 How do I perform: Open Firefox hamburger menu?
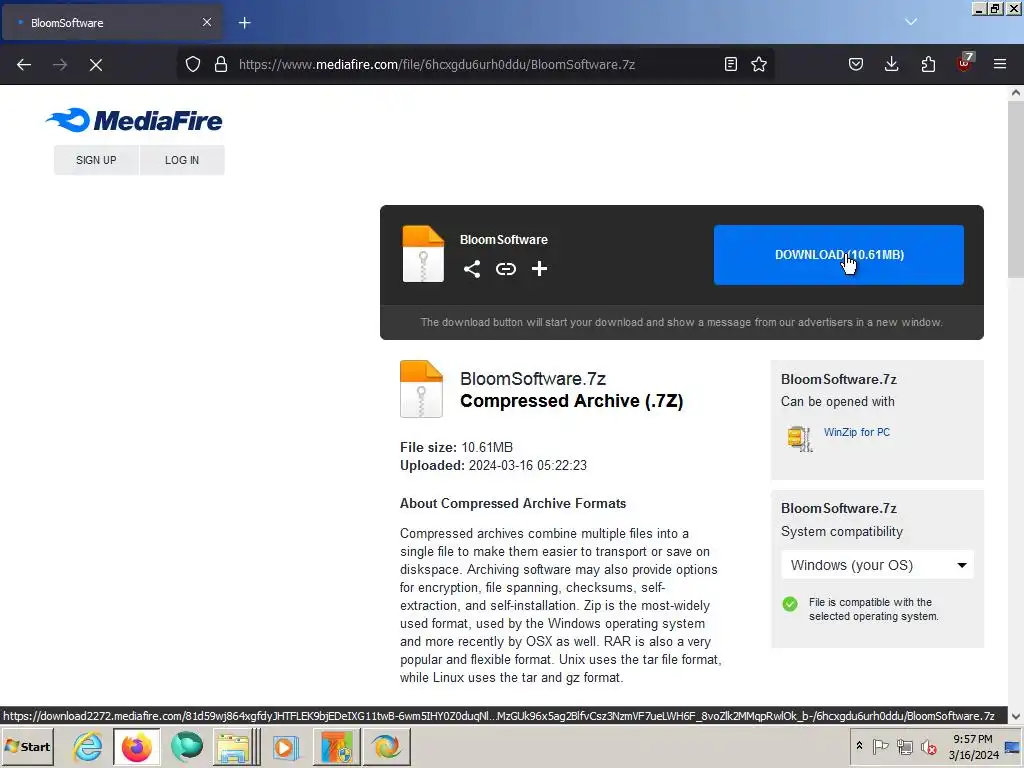click(x=1000, y=64)
